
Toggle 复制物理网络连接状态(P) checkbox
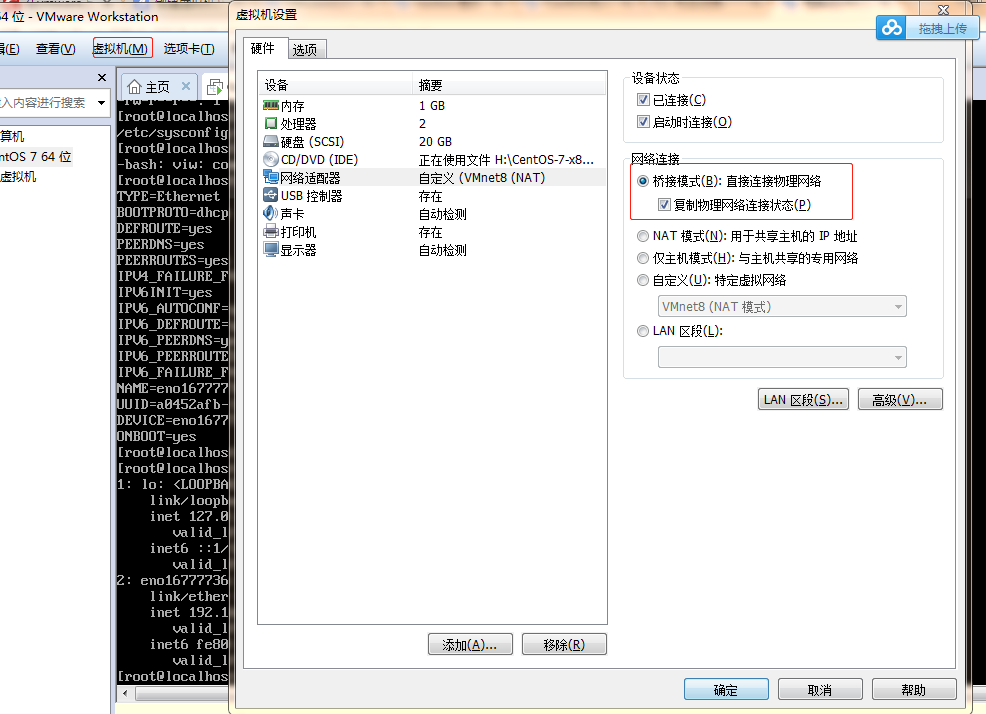(x=663, y=204)
